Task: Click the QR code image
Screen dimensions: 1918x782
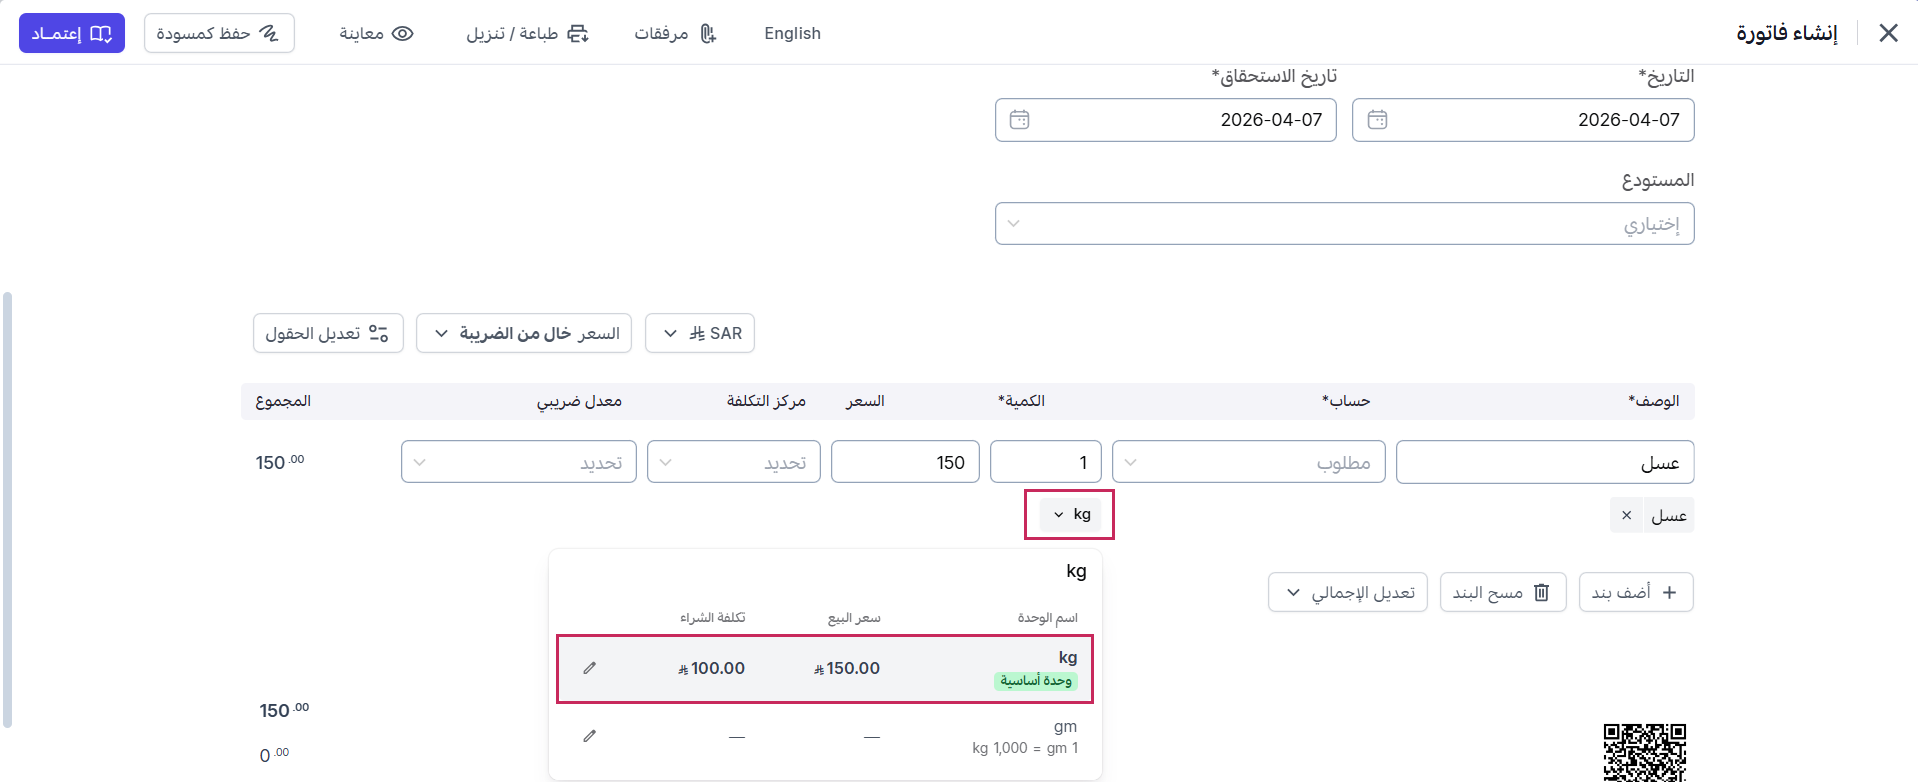Action: tap(1644, 752)
